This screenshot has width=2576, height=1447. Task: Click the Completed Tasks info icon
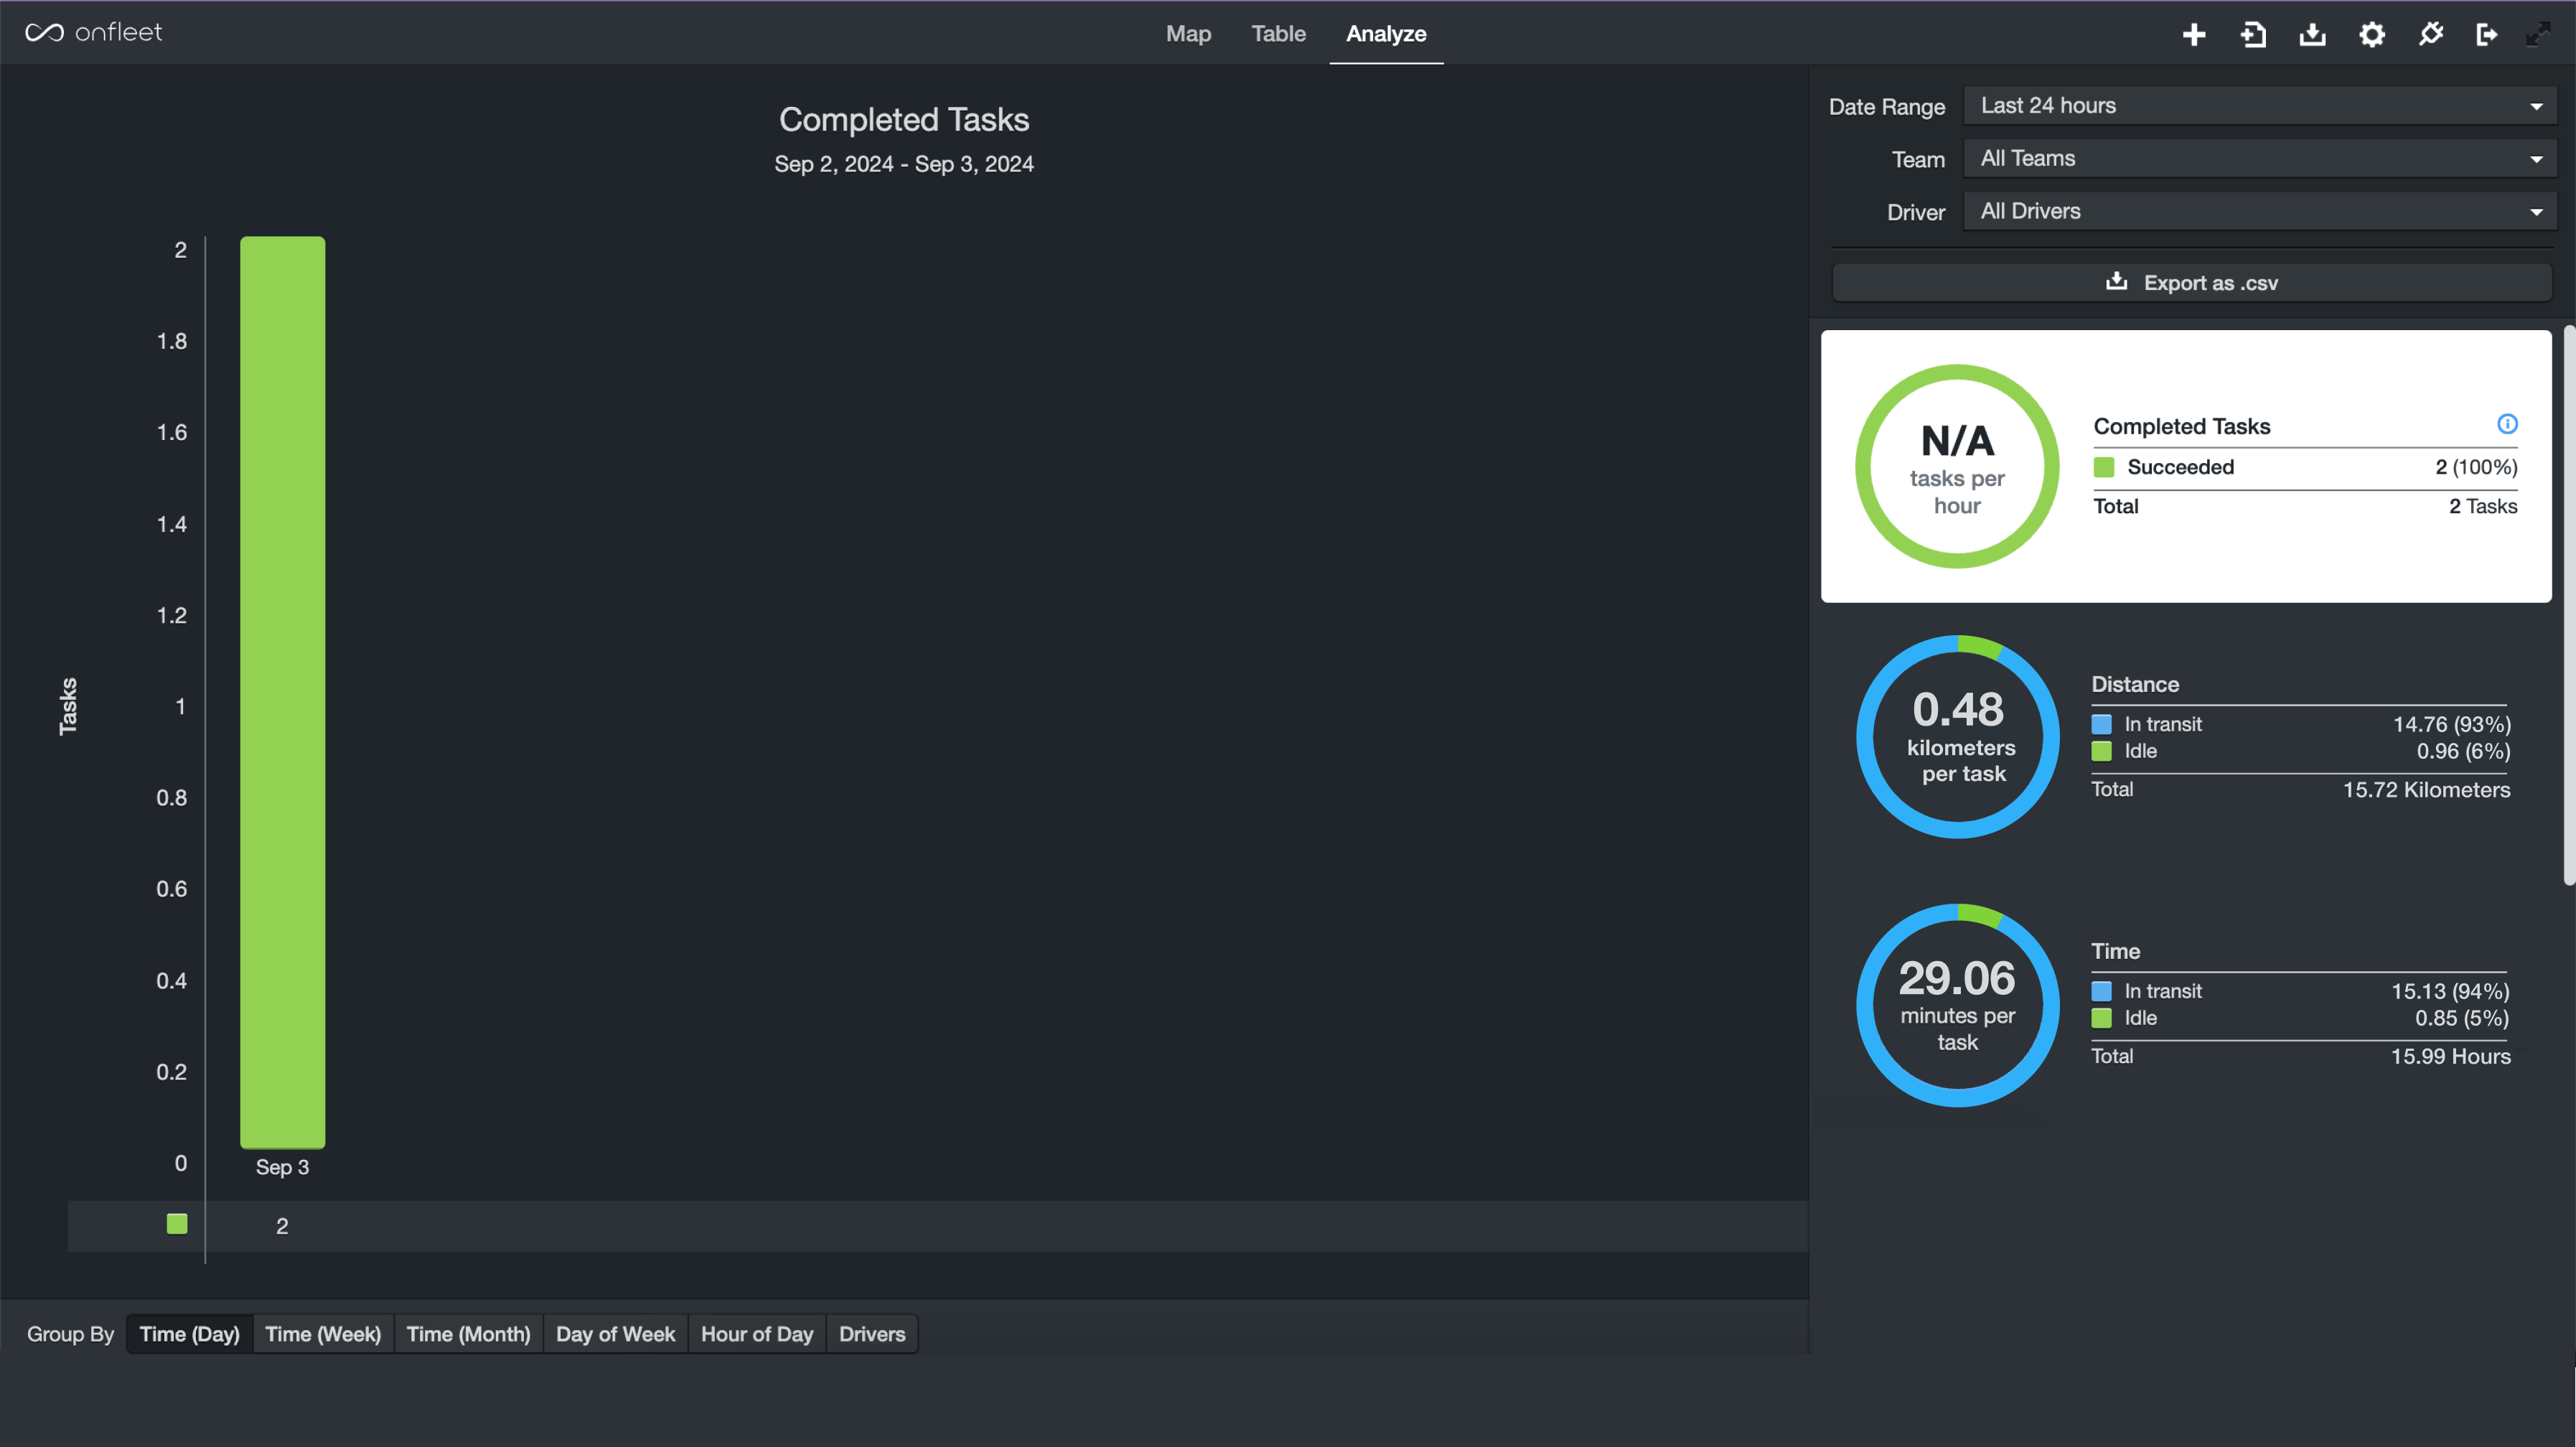[x=2507, y=424]
